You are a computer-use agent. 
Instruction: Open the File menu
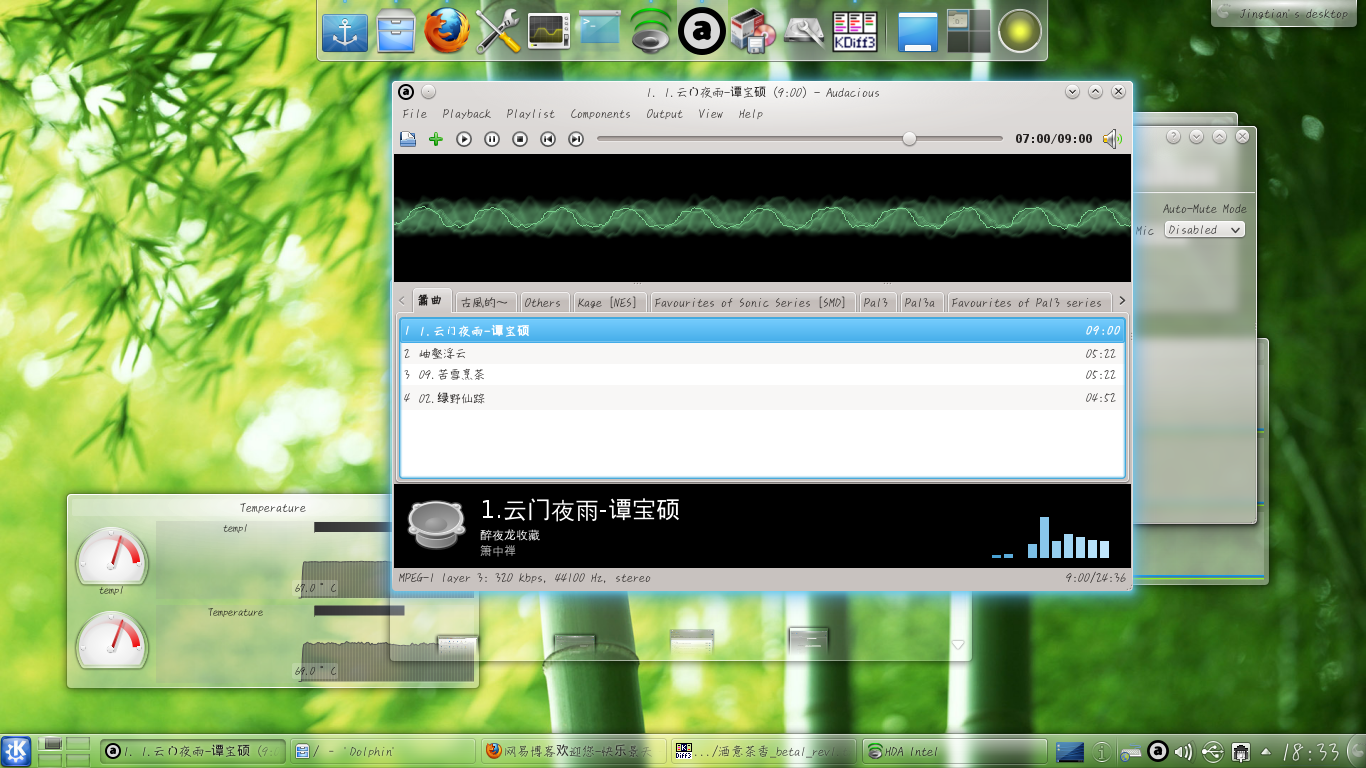tap(415, 114)
